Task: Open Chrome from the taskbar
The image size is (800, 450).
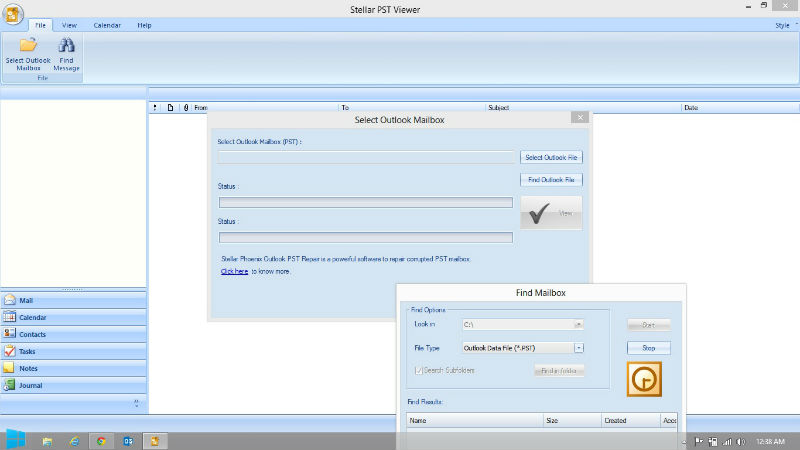Action: [101, 441]
